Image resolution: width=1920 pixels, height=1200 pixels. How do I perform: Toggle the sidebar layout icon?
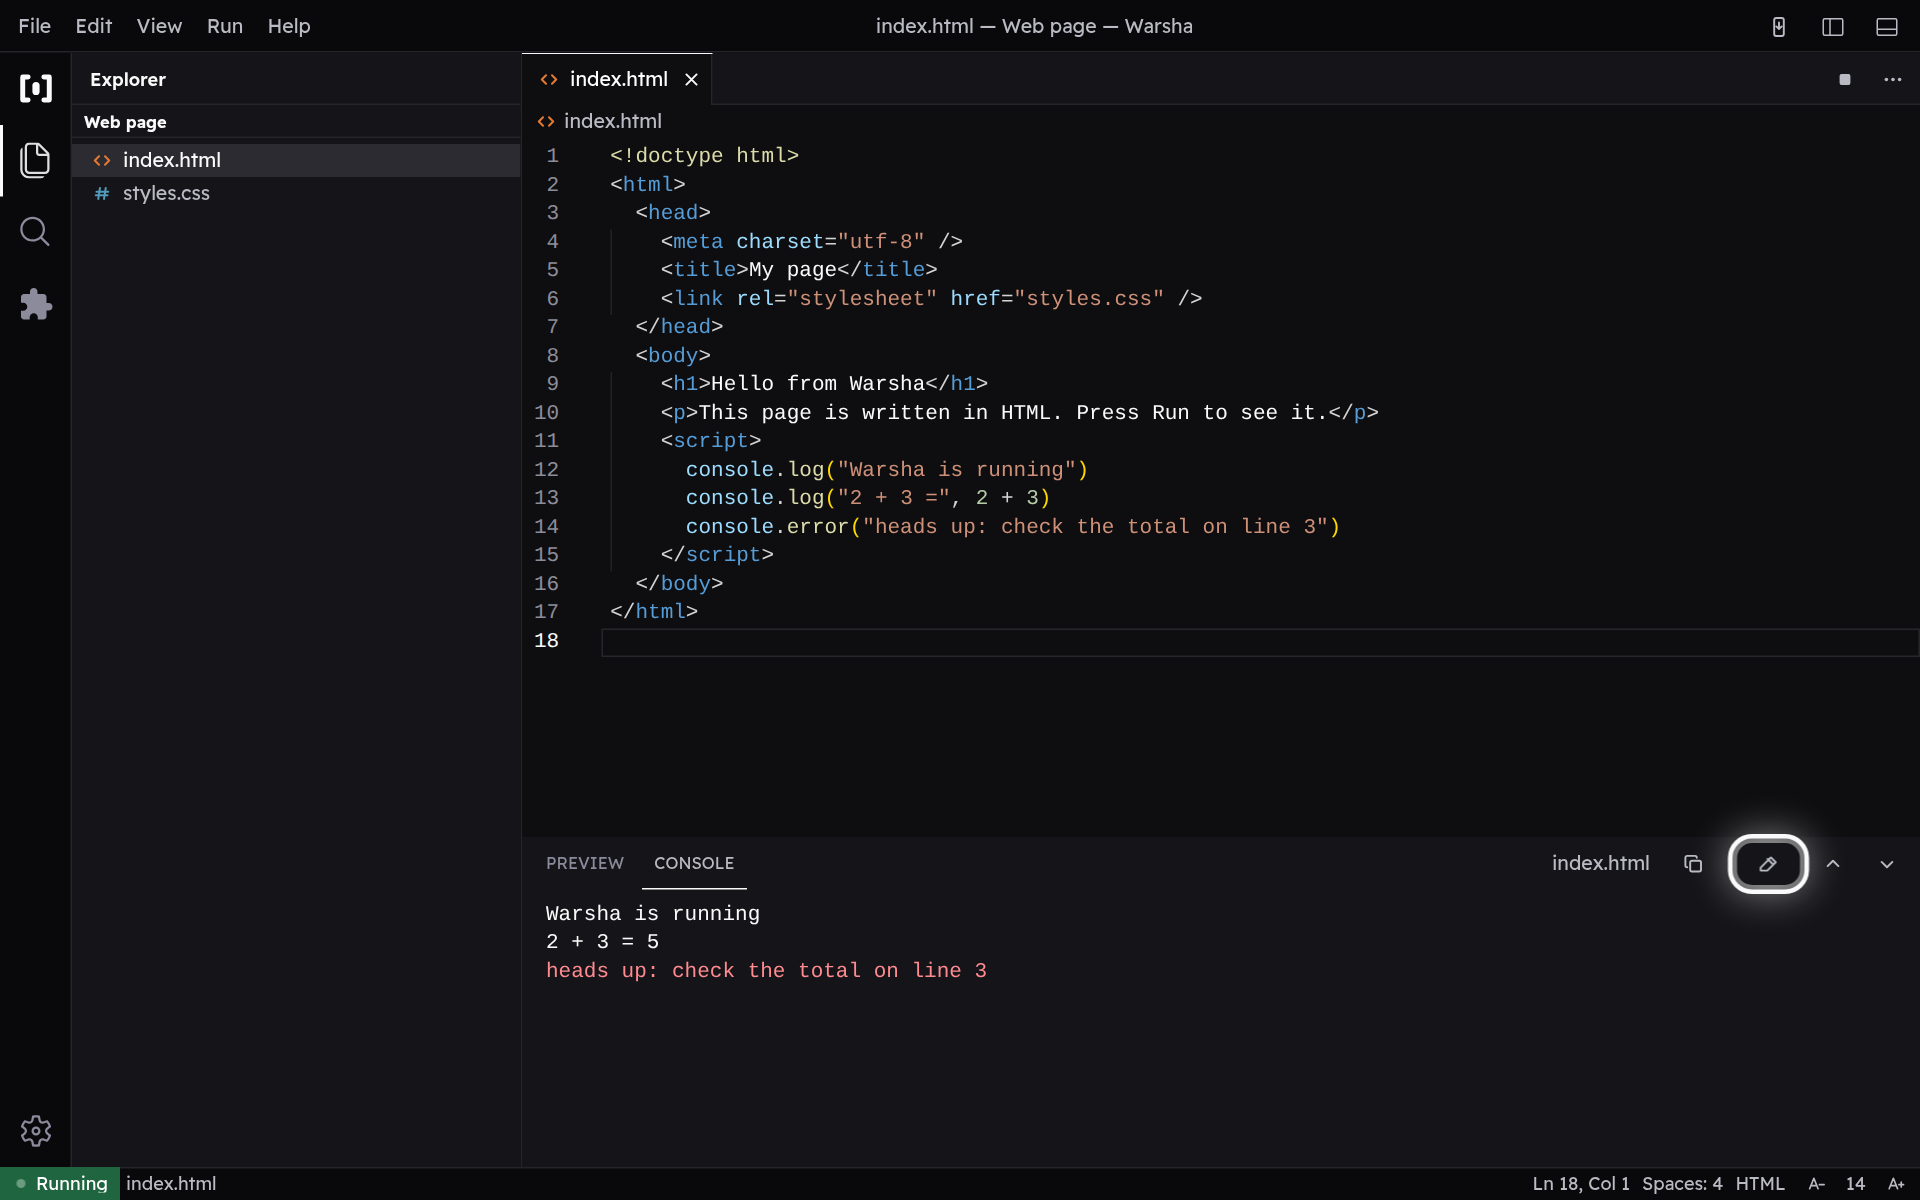click(x=1833, y=27)
